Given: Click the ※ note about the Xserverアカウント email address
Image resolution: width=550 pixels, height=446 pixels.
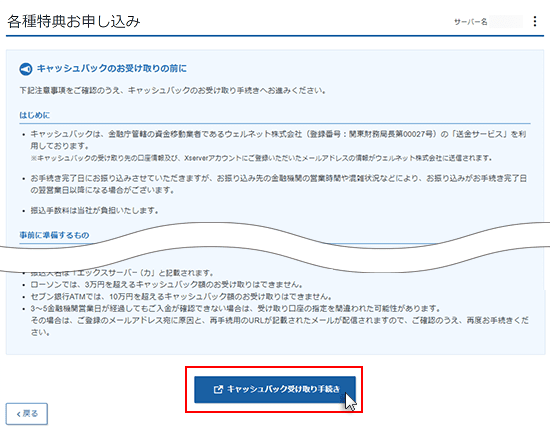Looking at the screenshot, I should pyautogui.click(x=261, y=158).
